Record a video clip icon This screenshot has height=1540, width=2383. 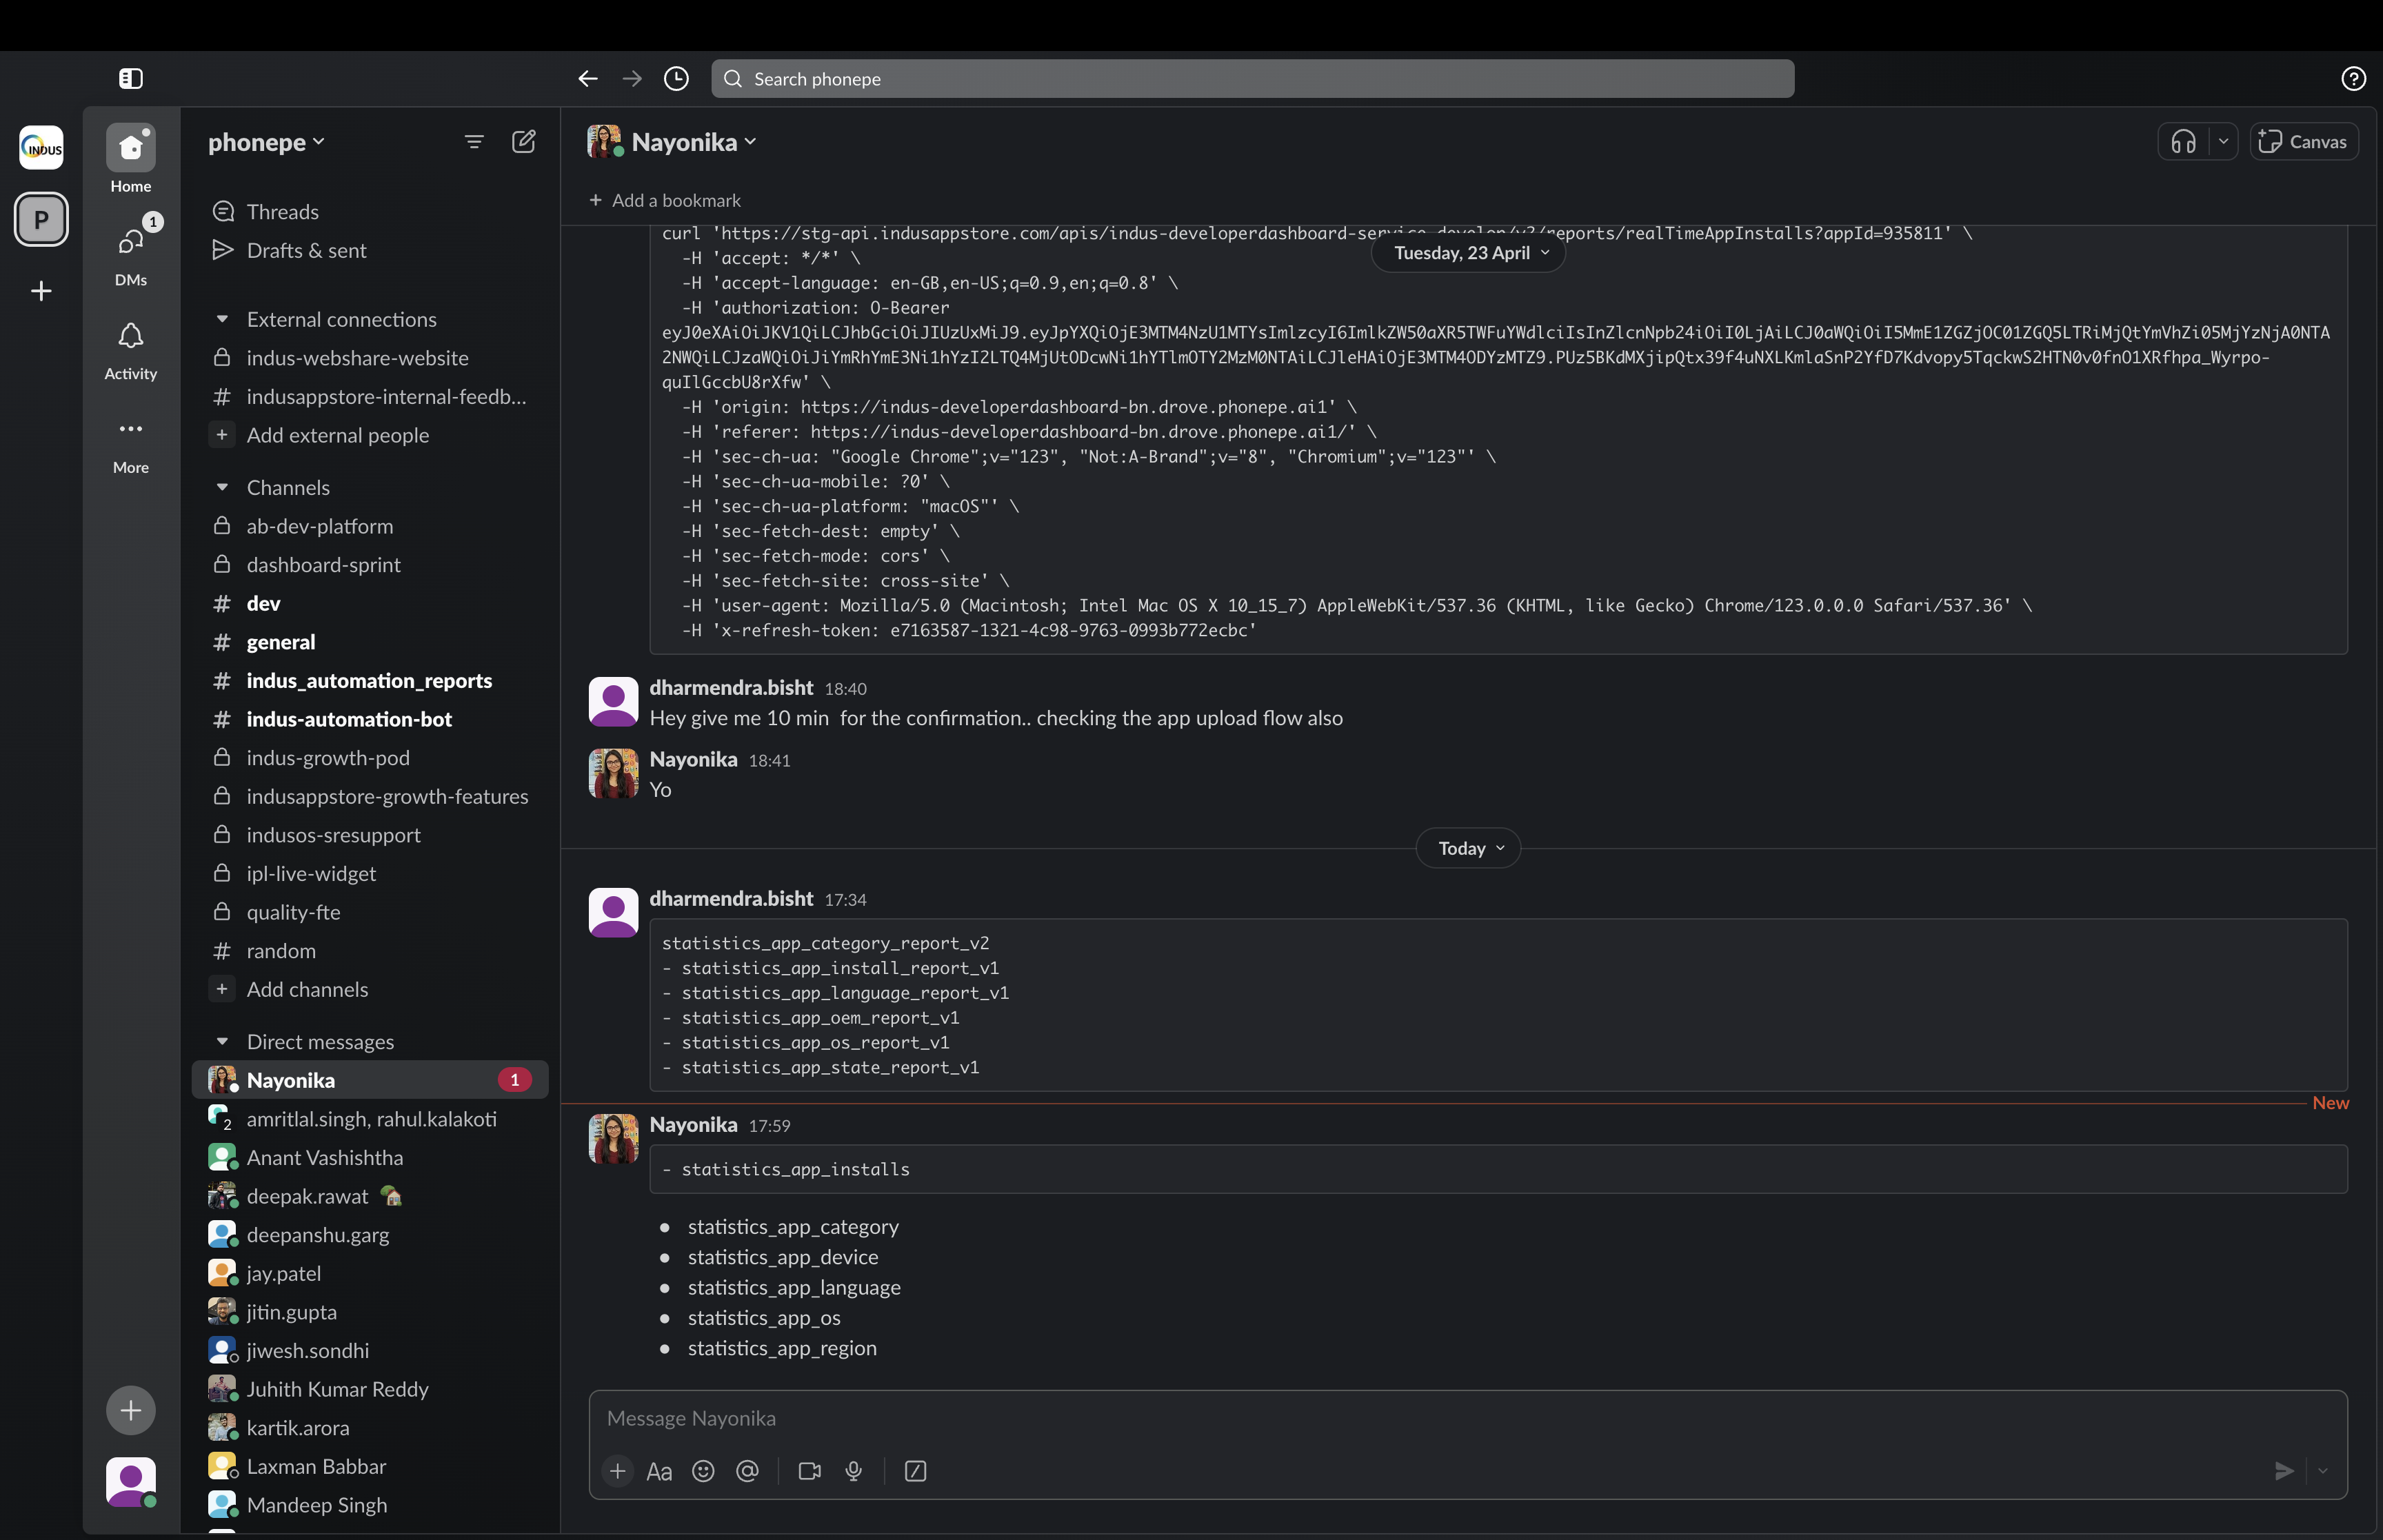point(810,1471)
